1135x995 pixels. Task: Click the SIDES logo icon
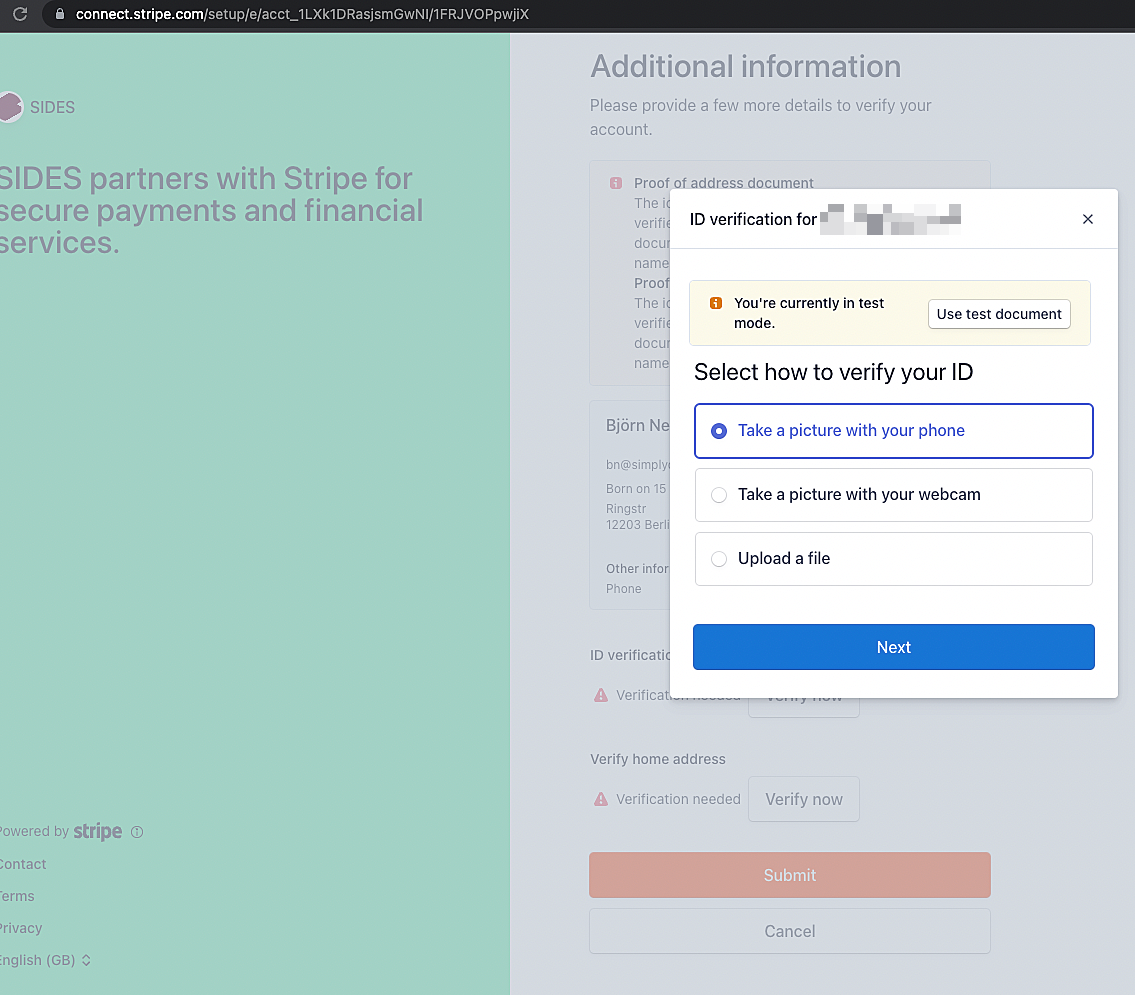coord(10,107)
